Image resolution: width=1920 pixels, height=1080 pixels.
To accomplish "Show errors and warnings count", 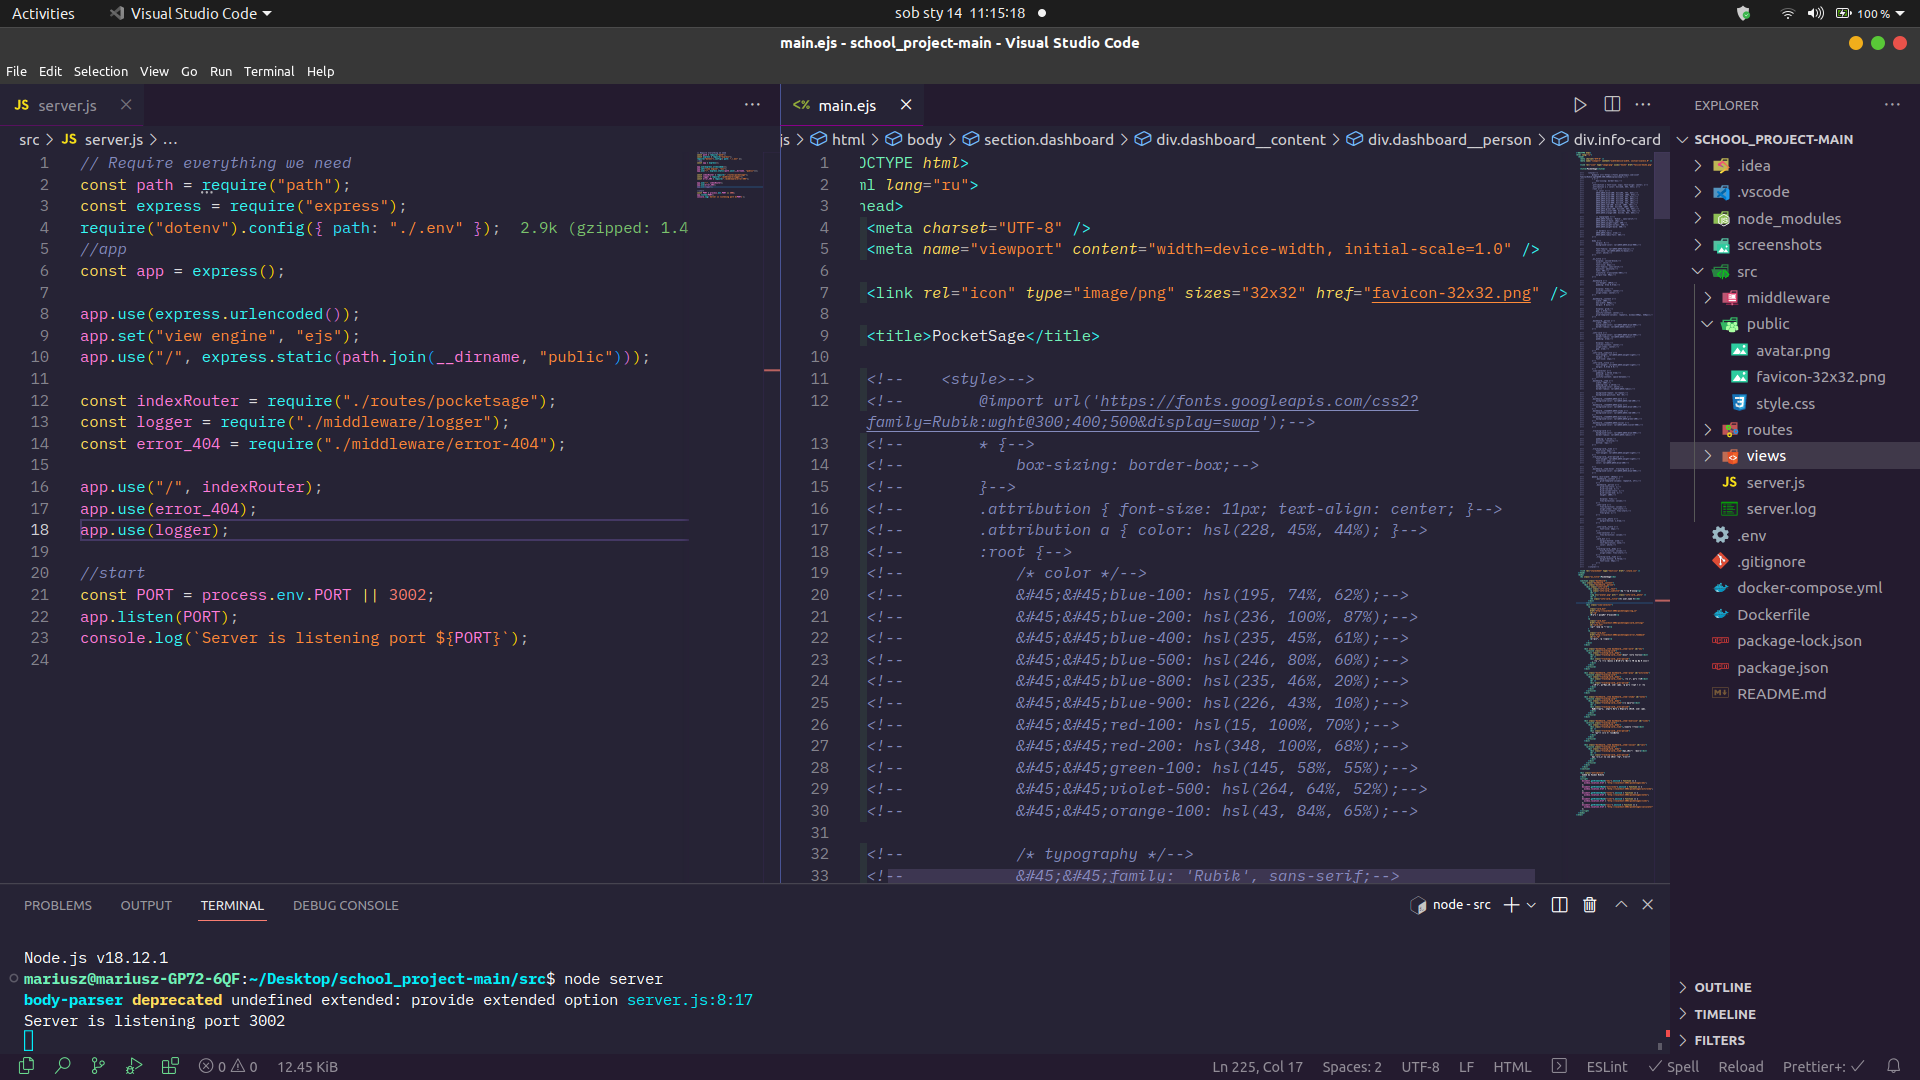I will tap(228, 1067).
